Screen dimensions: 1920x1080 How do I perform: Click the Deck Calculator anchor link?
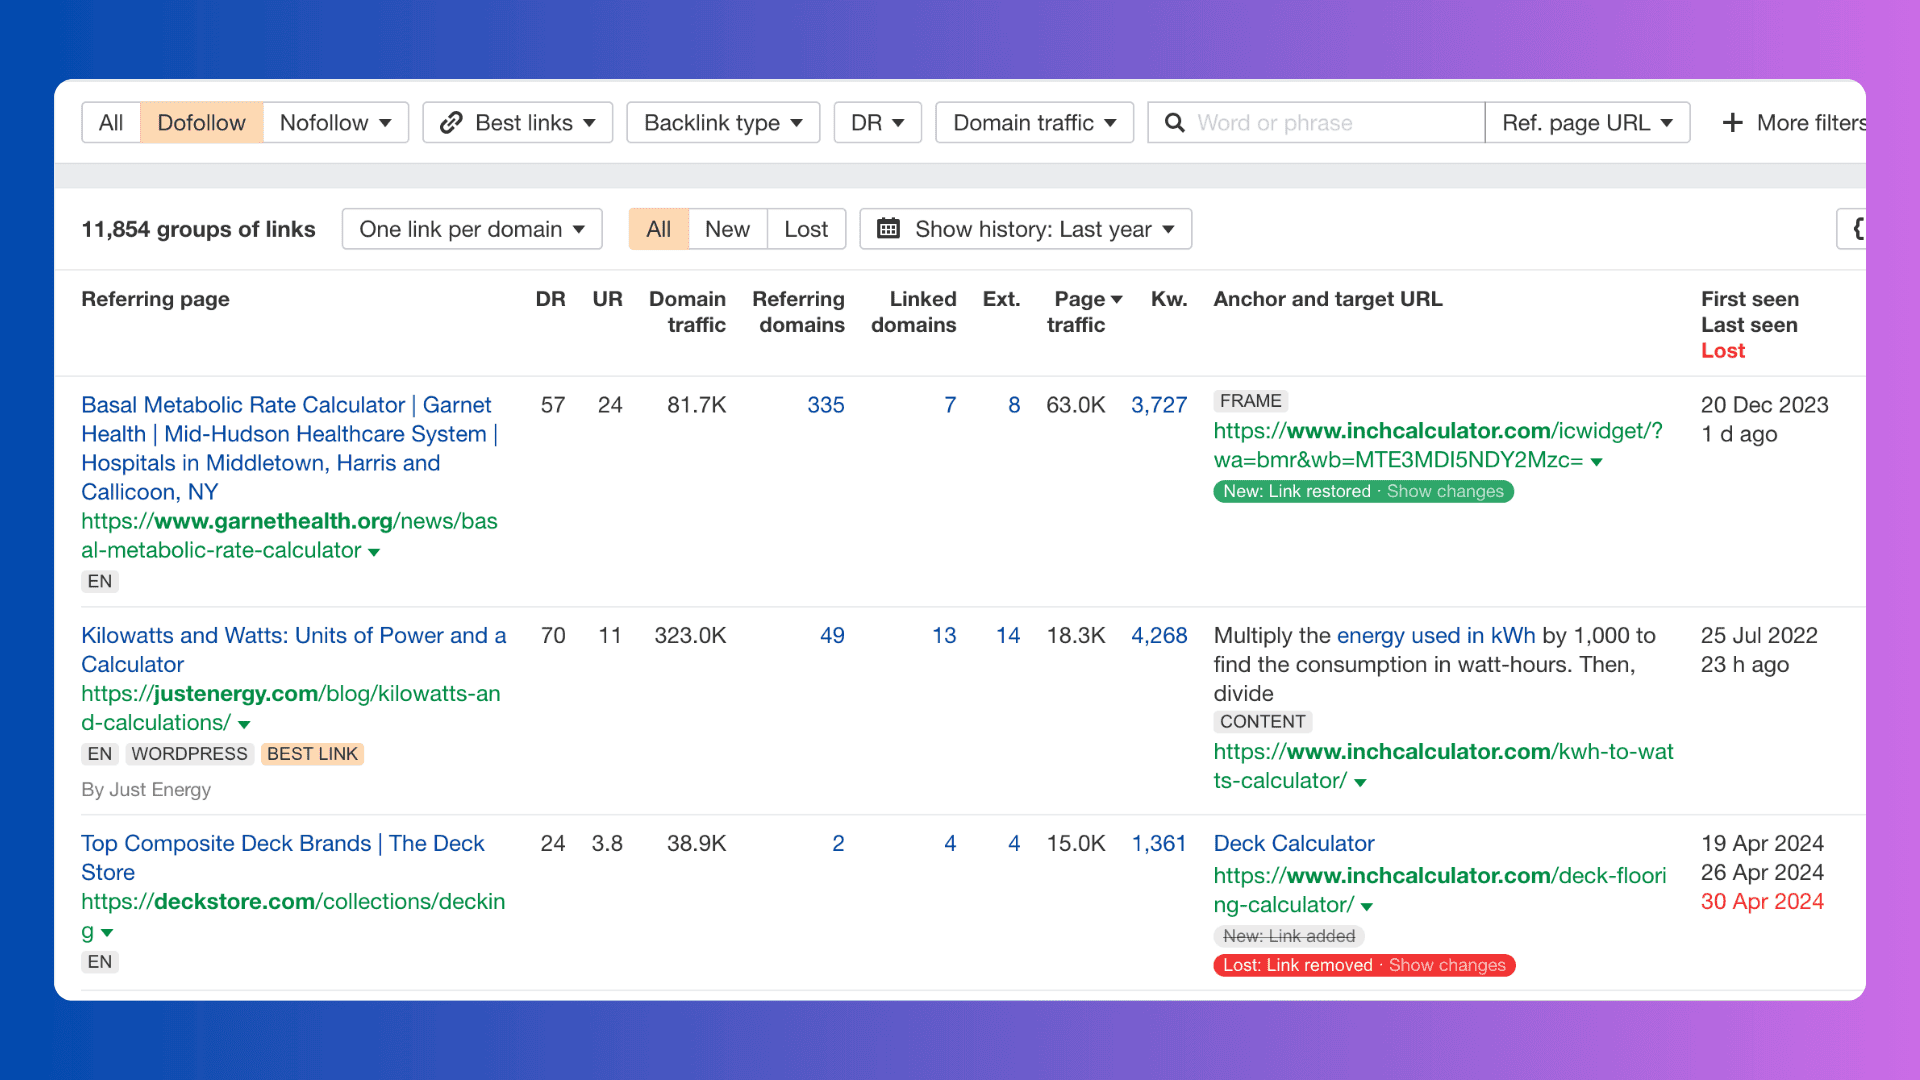[x=1294, y=844]
